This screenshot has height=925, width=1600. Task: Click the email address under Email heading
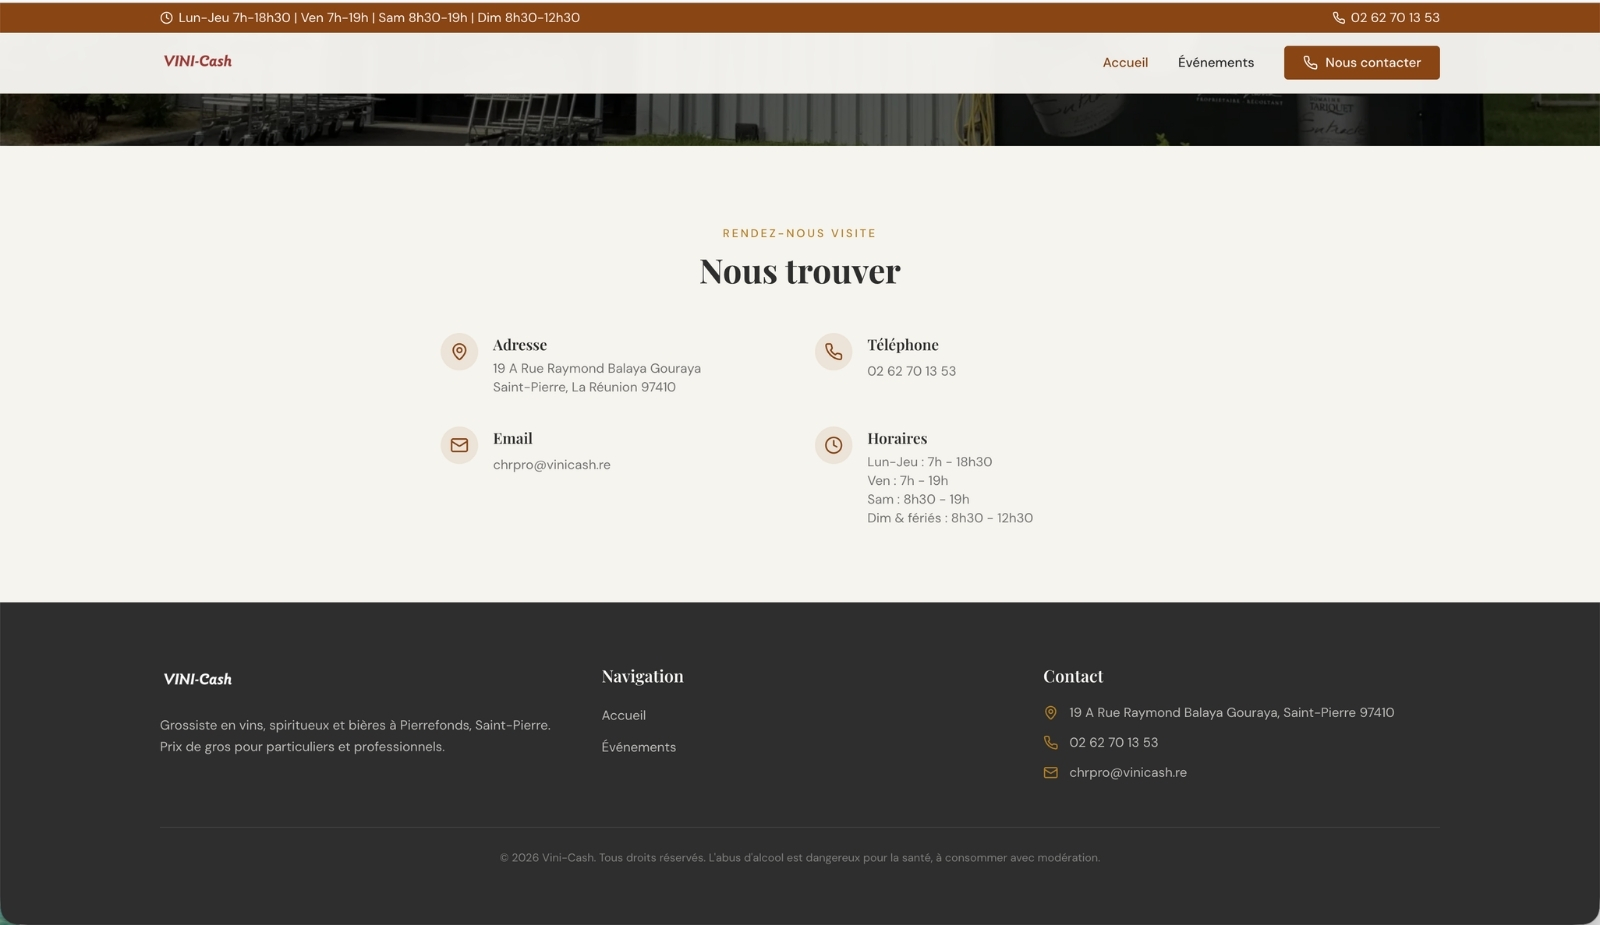point(552,465)
